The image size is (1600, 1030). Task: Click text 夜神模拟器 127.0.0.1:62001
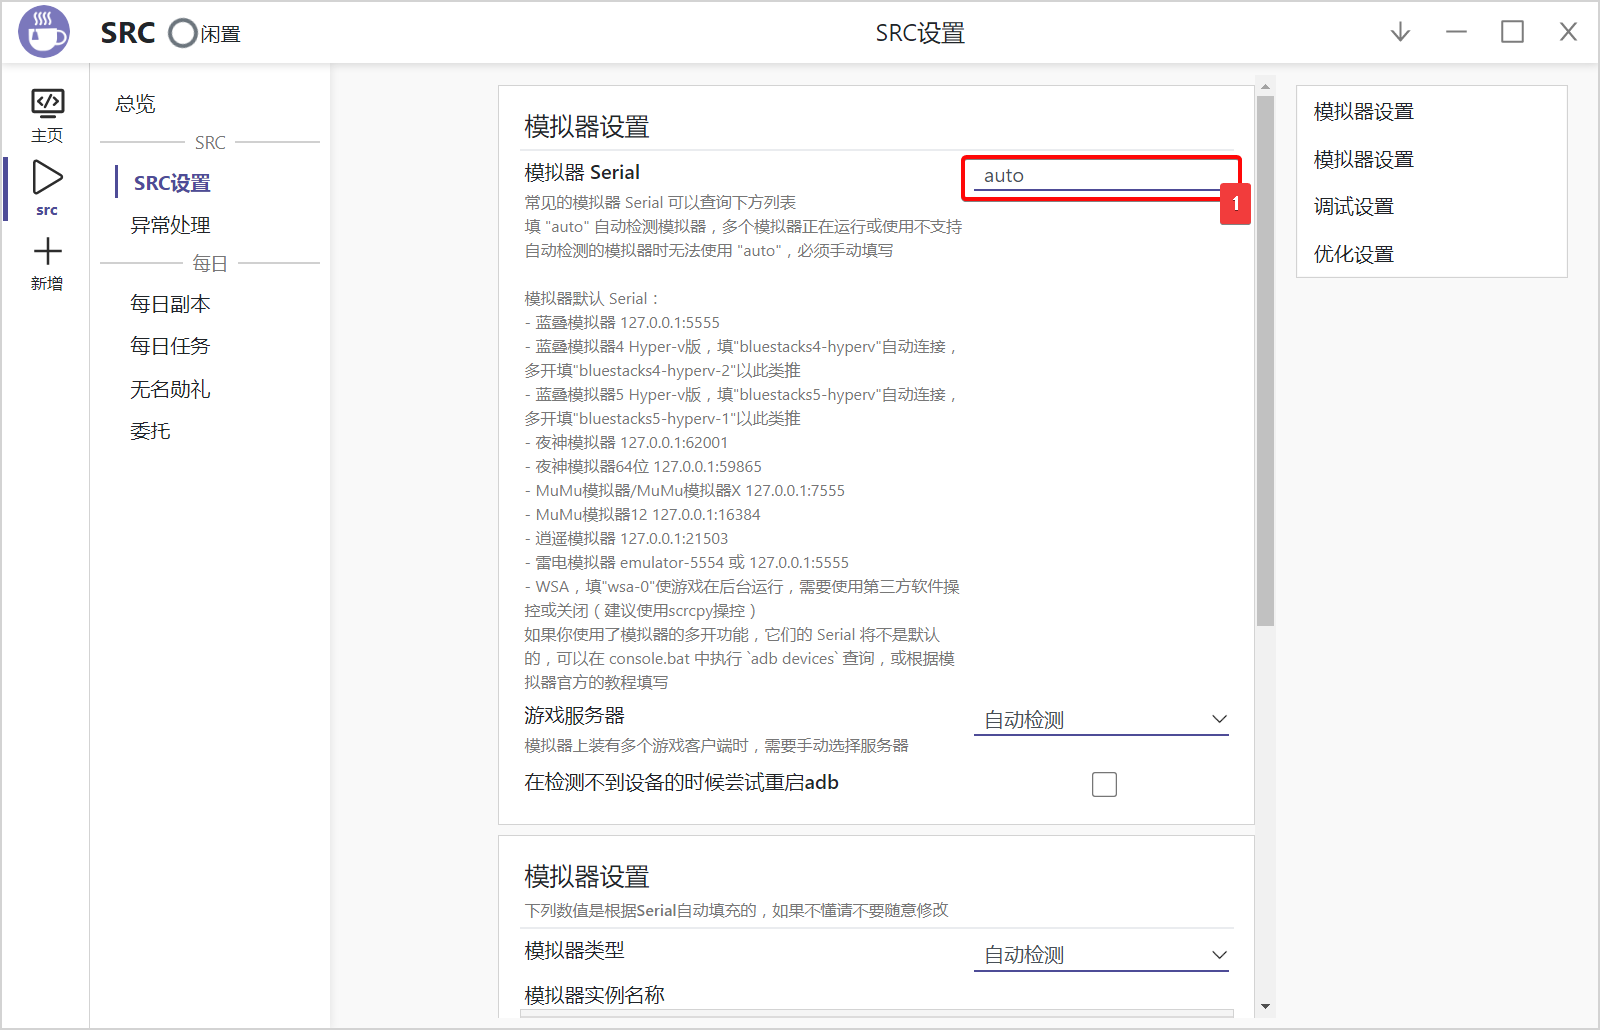631,443
